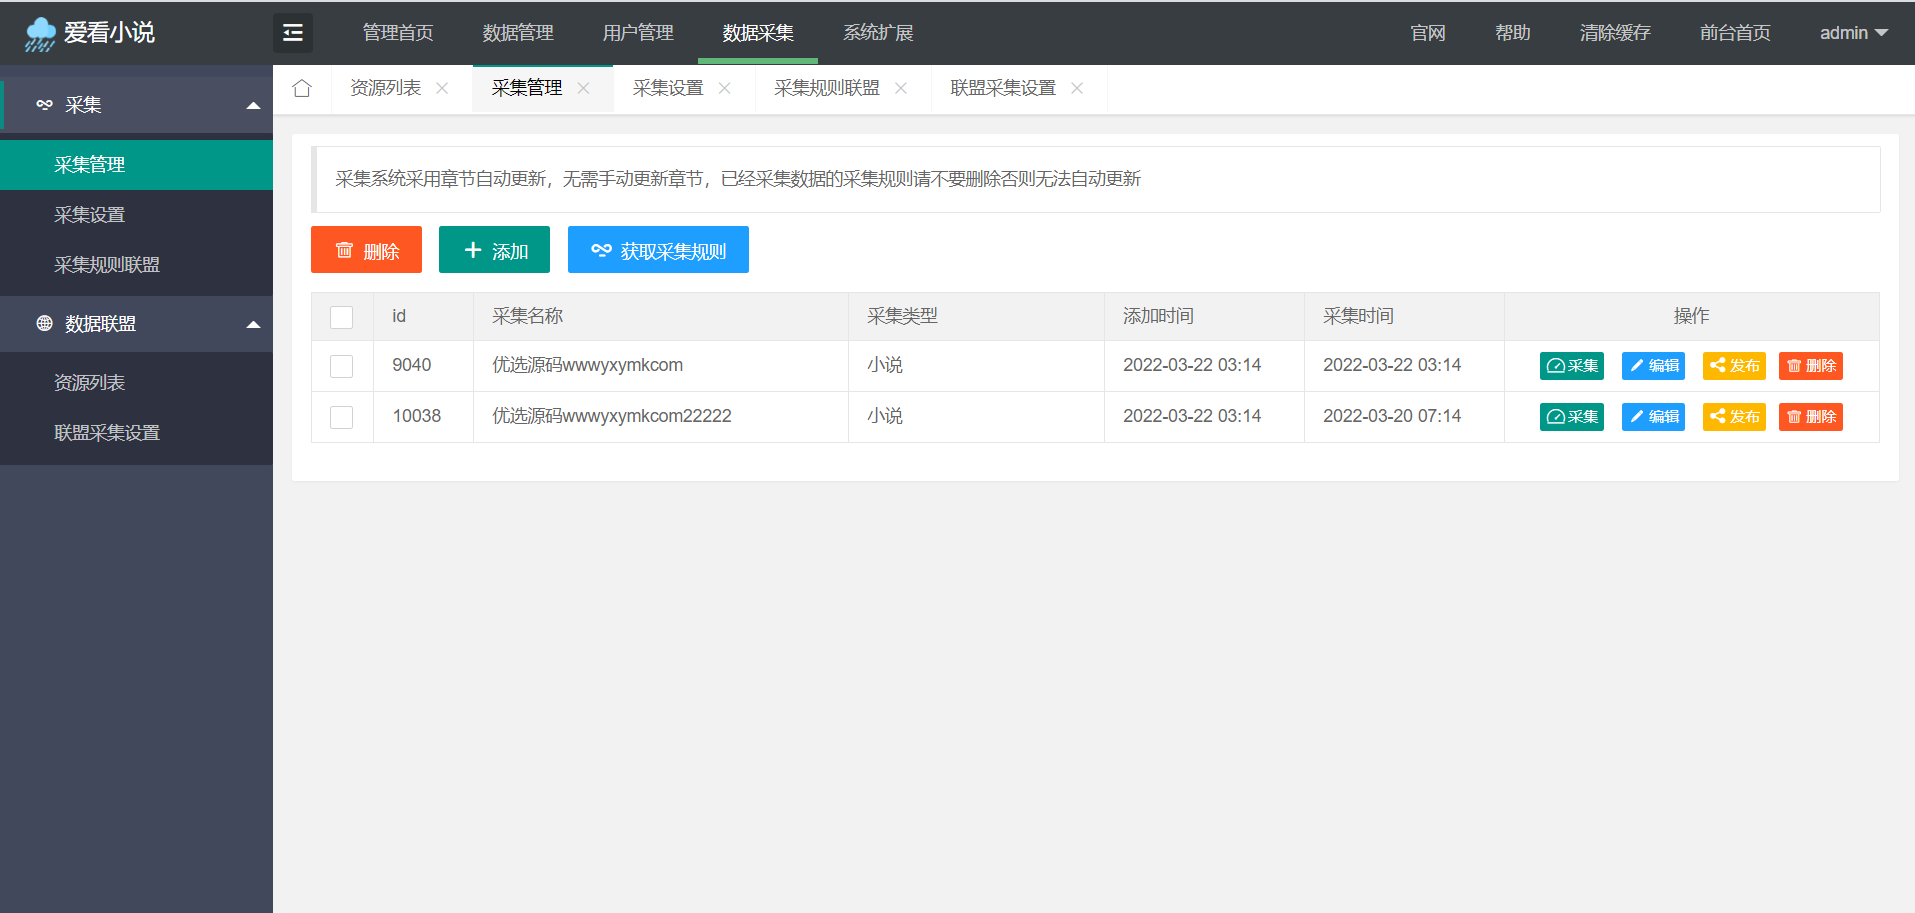Collapse the 数据联盟 sidebar section
Image resolution: width=1915 pixels, height=913 pixels.
click(x=137, y=324)
